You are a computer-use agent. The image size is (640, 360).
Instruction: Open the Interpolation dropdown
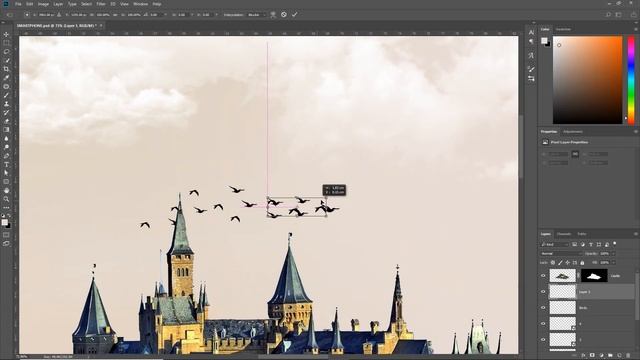(257, 15)
